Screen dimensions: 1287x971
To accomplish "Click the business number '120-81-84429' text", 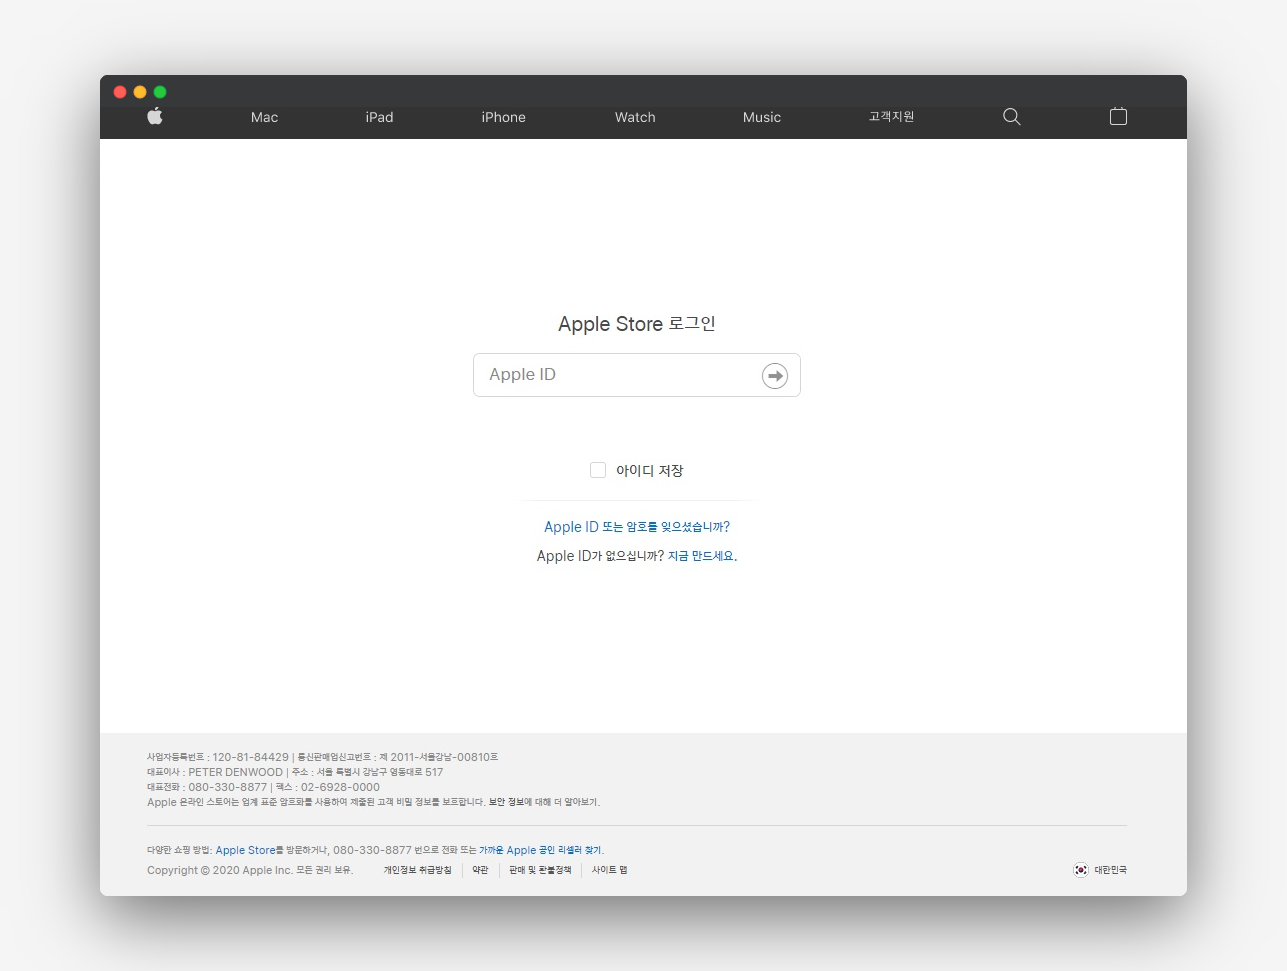I will point(250,757).
